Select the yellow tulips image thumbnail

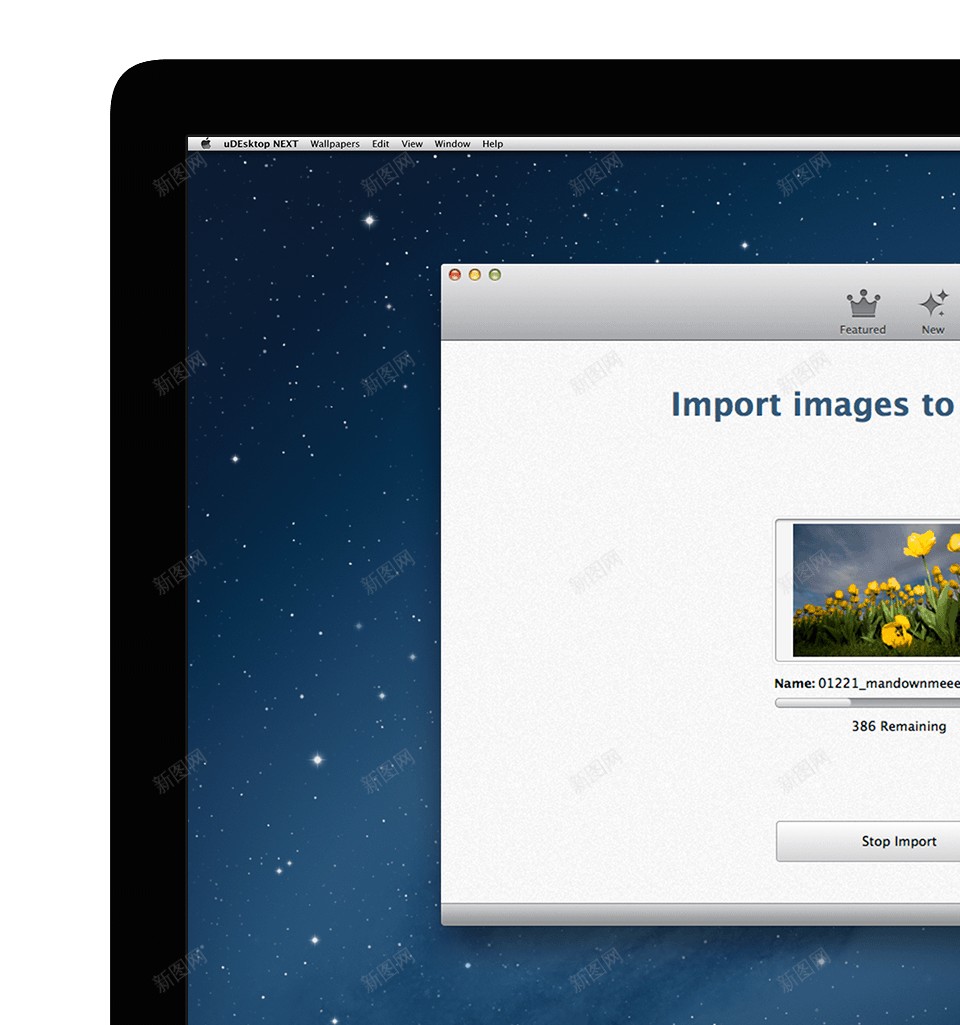coord(876,590)
